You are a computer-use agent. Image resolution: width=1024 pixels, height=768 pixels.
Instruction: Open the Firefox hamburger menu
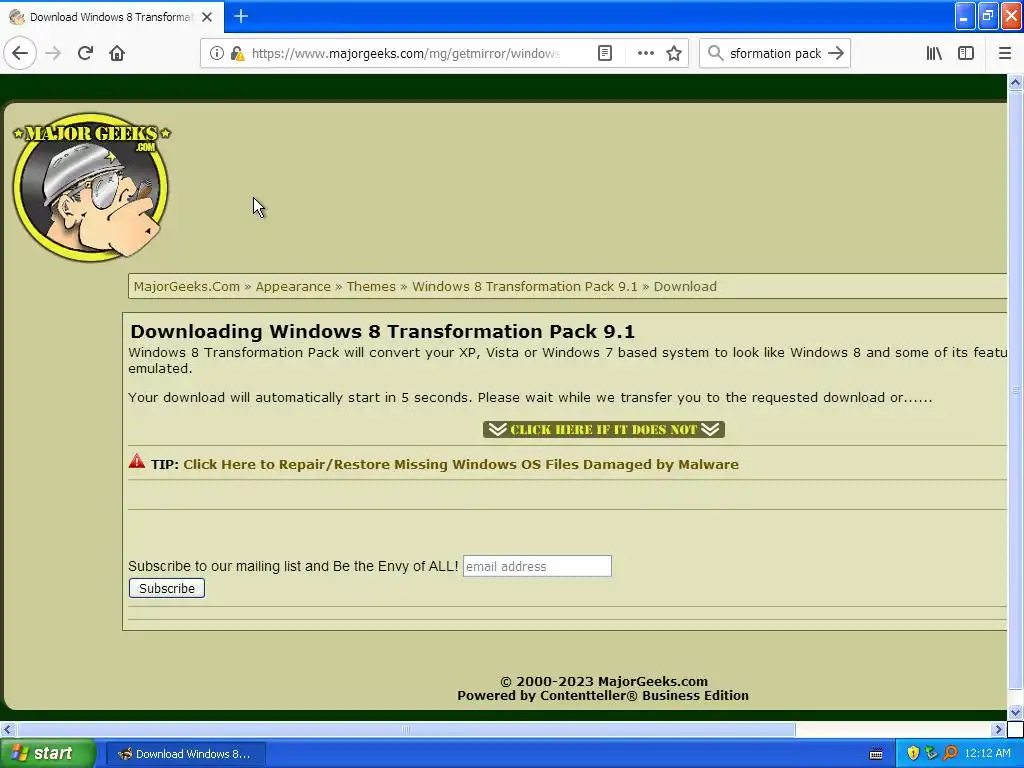(x=1004, y=53)
